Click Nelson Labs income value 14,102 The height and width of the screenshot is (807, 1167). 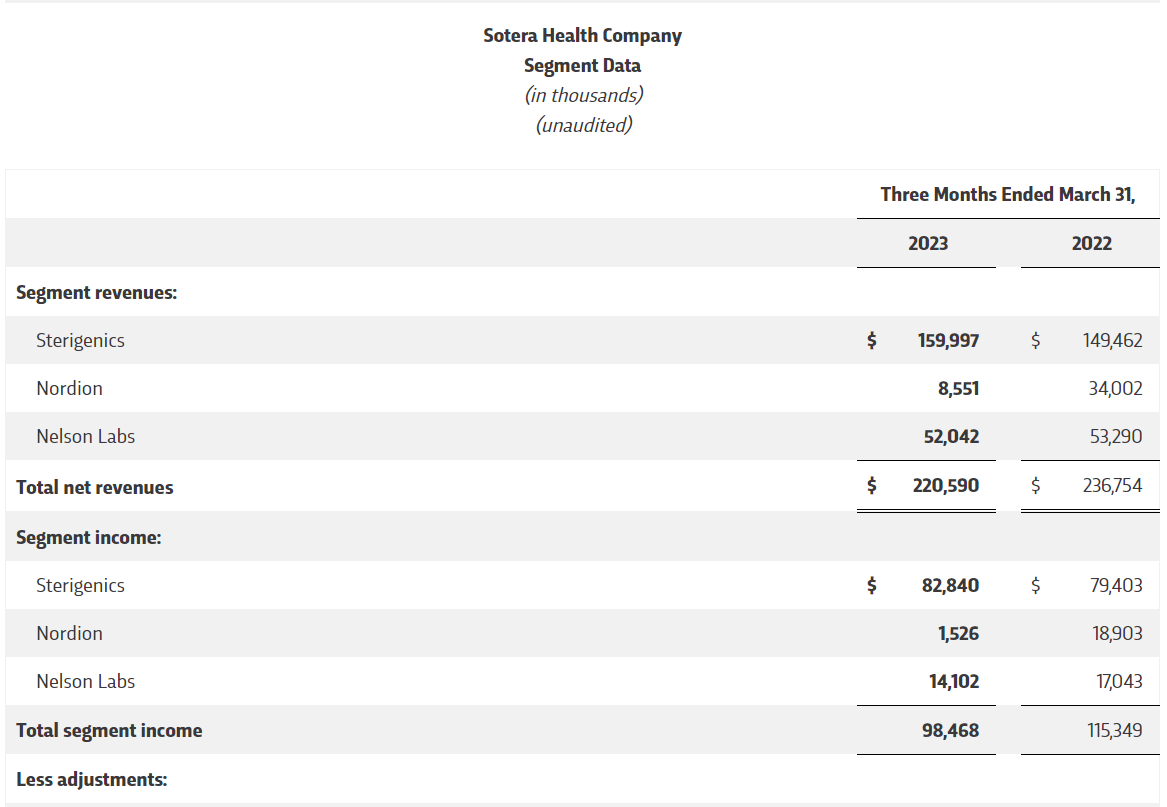tap(954, 681)
